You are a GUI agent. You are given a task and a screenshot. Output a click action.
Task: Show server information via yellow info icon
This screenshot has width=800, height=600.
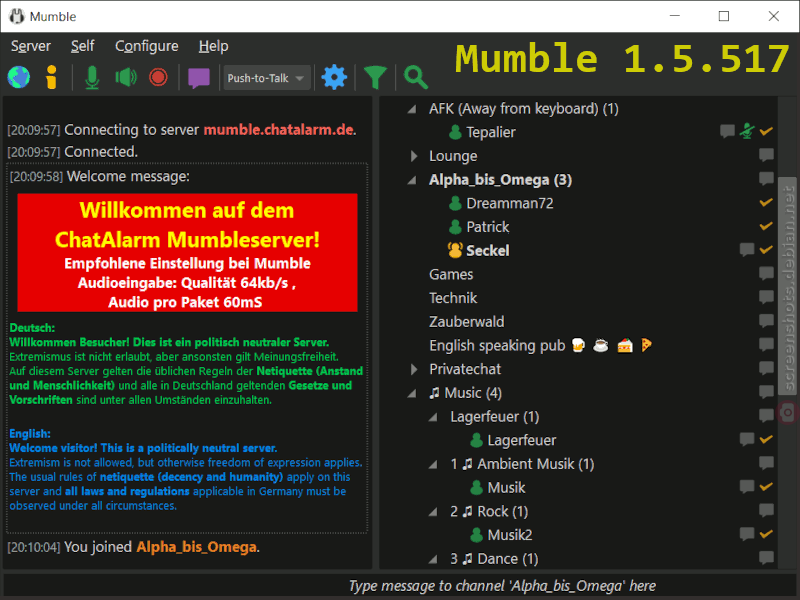(51, 78)
